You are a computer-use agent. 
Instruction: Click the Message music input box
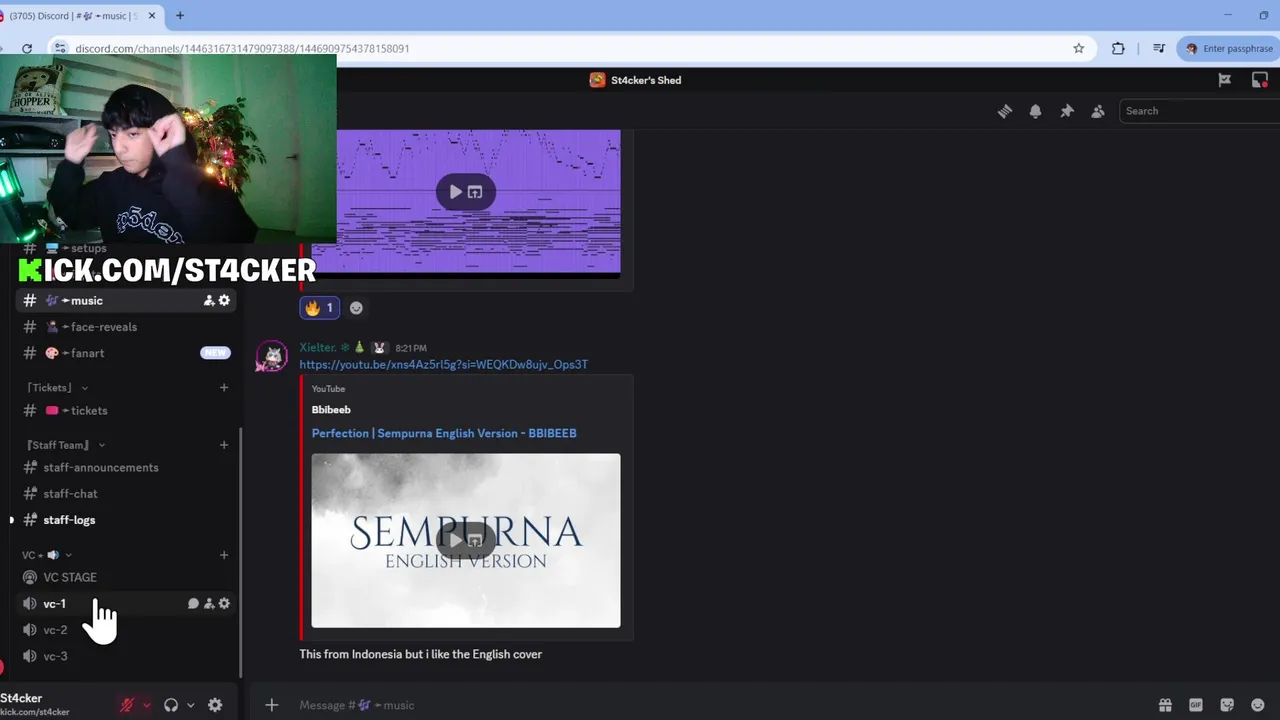[x=720, y=705]
